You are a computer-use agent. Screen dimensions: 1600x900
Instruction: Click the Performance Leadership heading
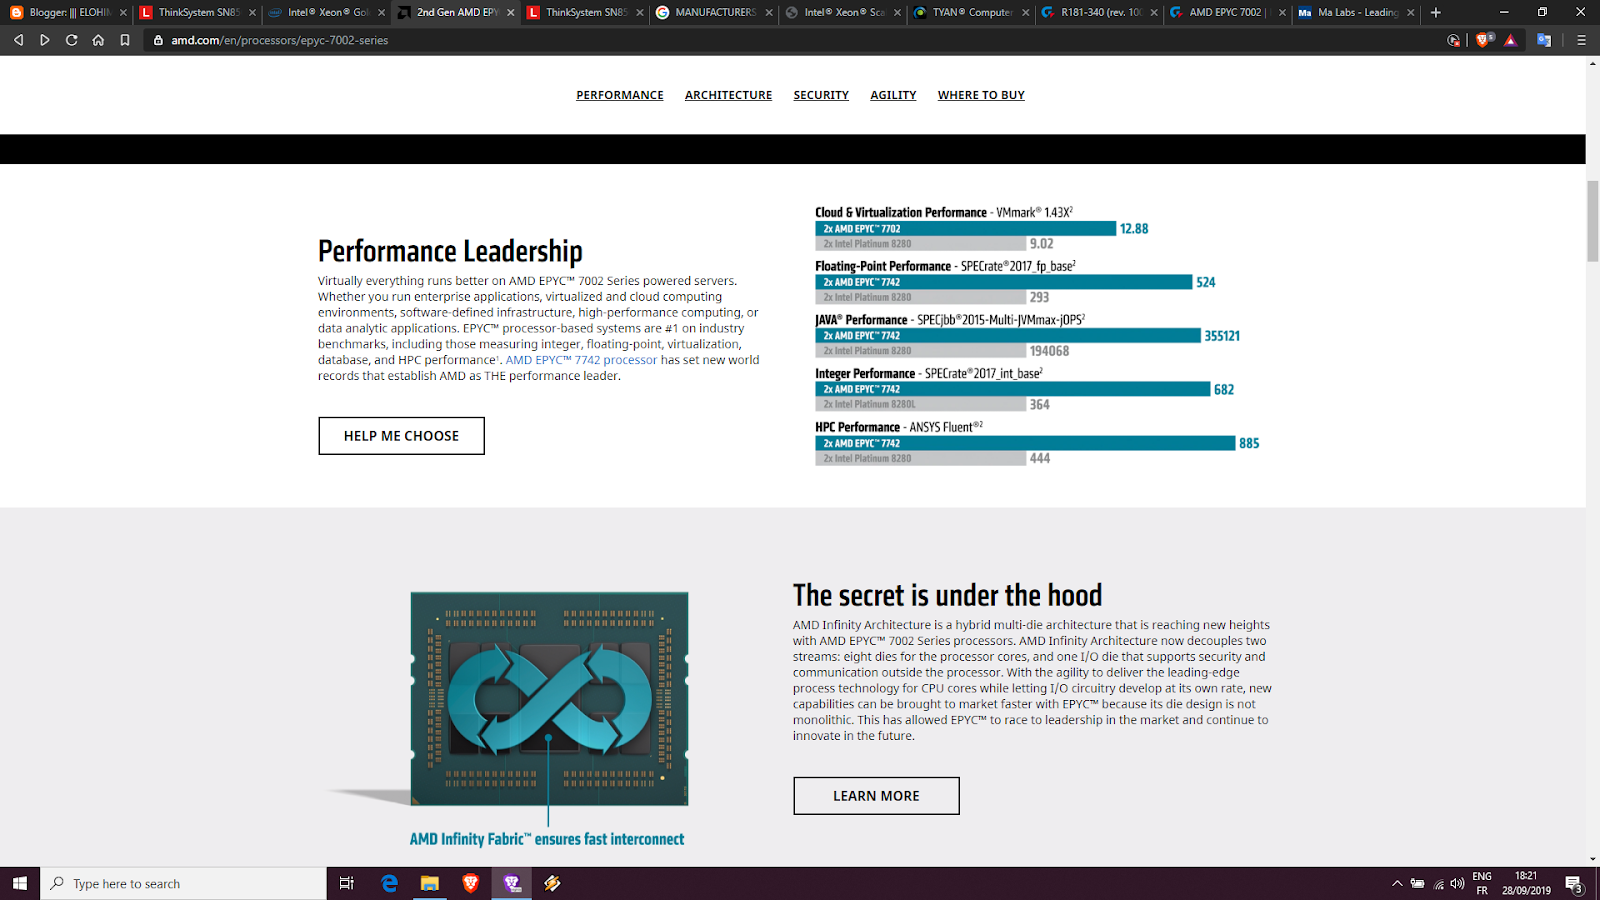point(450,251)
